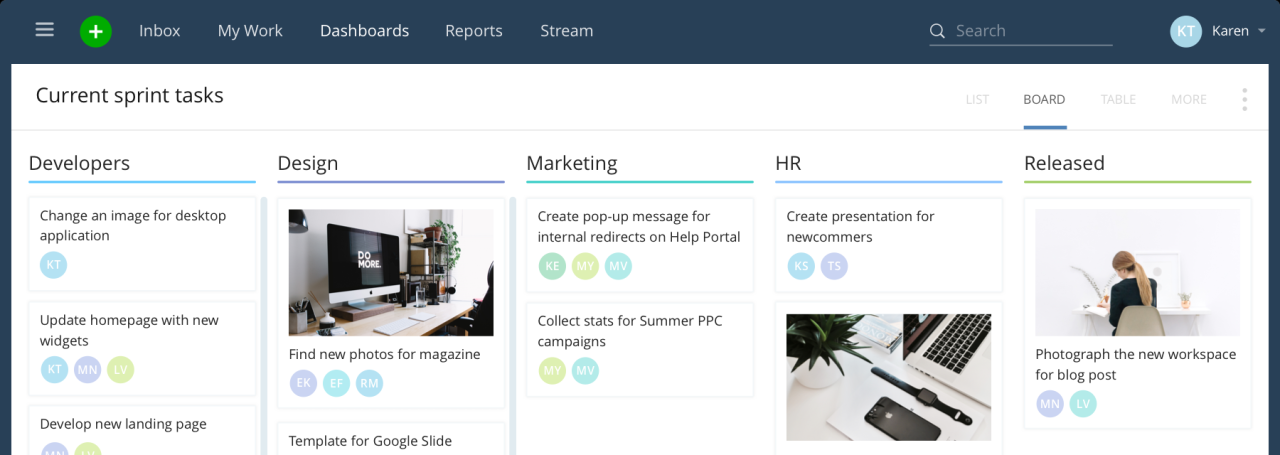Click EK avatar on Find new photos card
1280x455 pixels.
pyautogui.click(x=303, y=383)
